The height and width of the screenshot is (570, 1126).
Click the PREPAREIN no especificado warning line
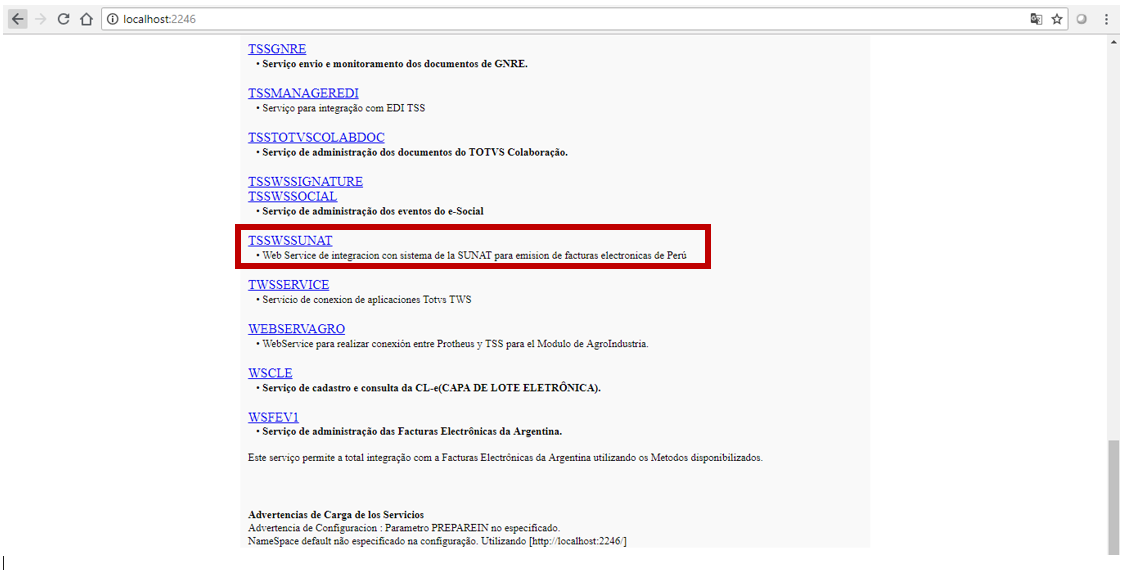coord(404,528)
